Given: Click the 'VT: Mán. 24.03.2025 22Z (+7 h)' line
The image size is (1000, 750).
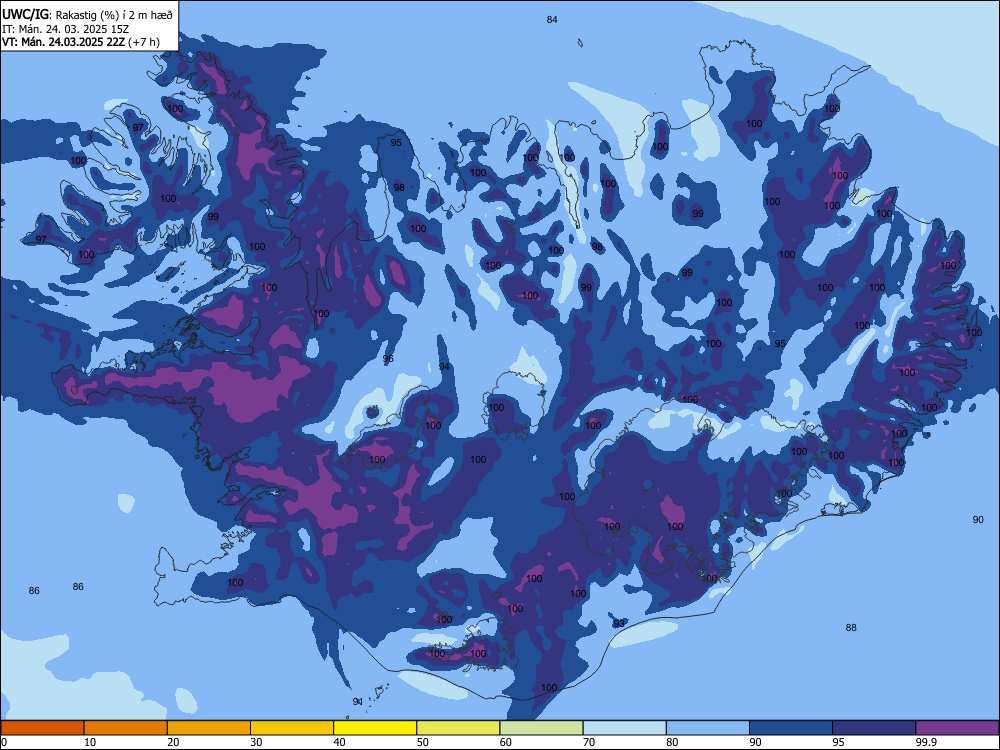Looking at the screenshot, I should 80,42.
